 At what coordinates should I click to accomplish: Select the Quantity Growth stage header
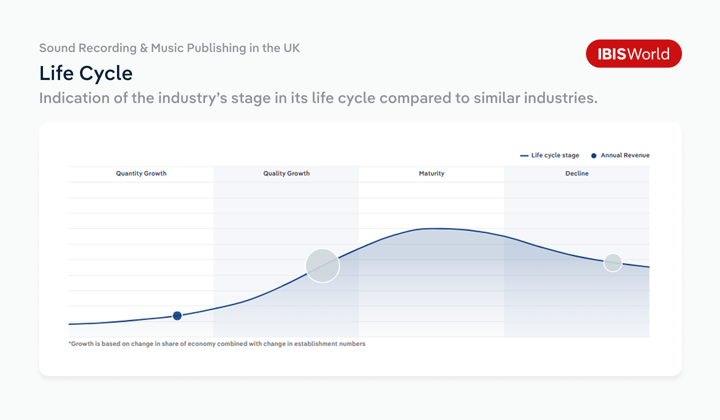(141, 174)
